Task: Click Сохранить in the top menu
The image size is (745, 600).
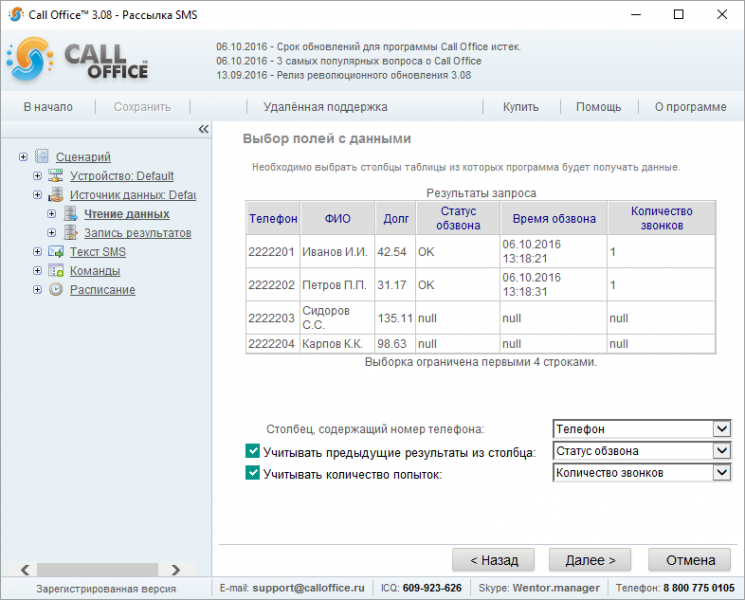Action: 142,107
